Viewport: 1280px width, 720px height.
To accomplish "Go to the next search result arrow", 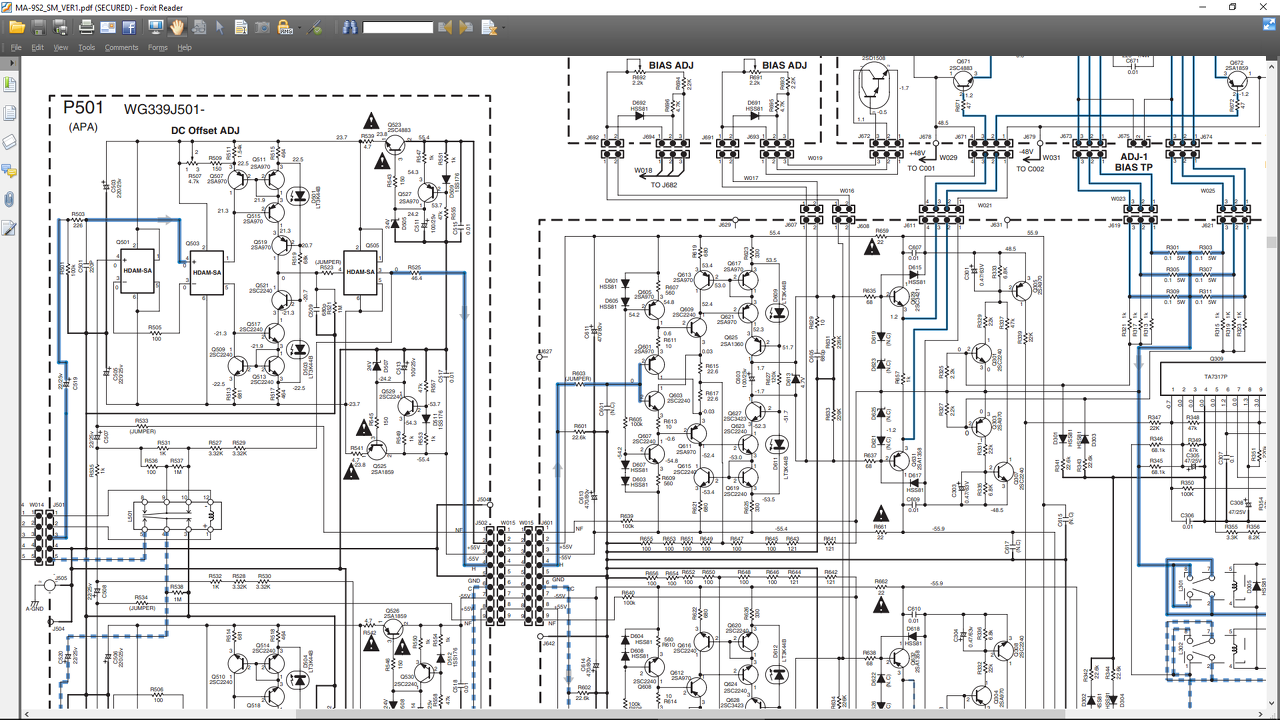I will point(466,27).
